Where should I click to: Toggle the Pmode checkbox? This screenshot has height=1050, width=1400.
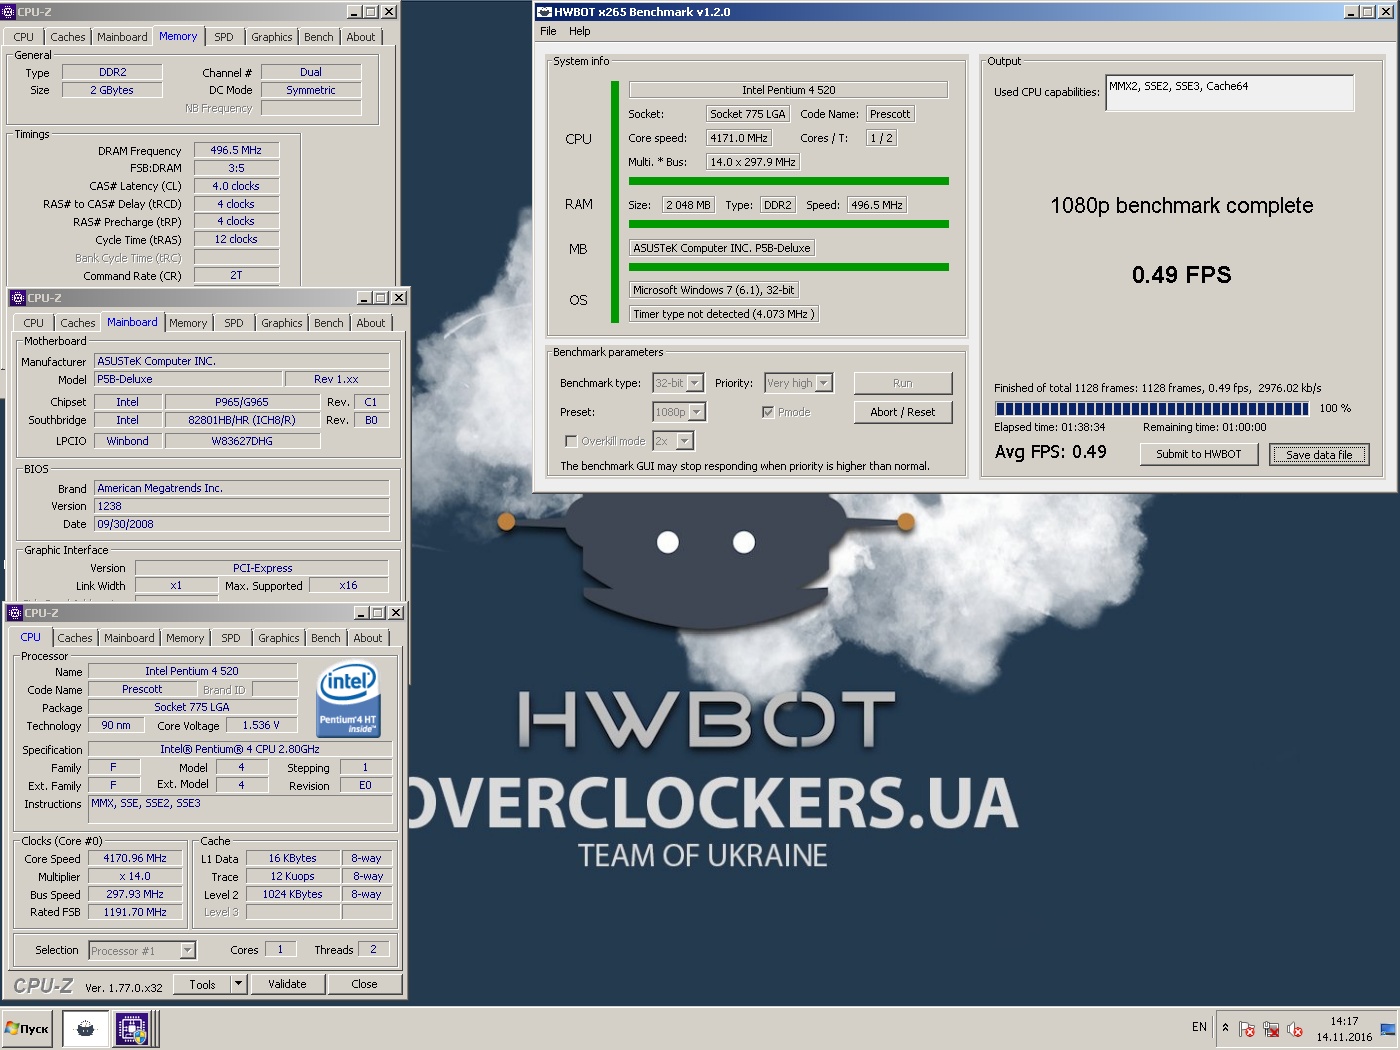pos(767,412)
